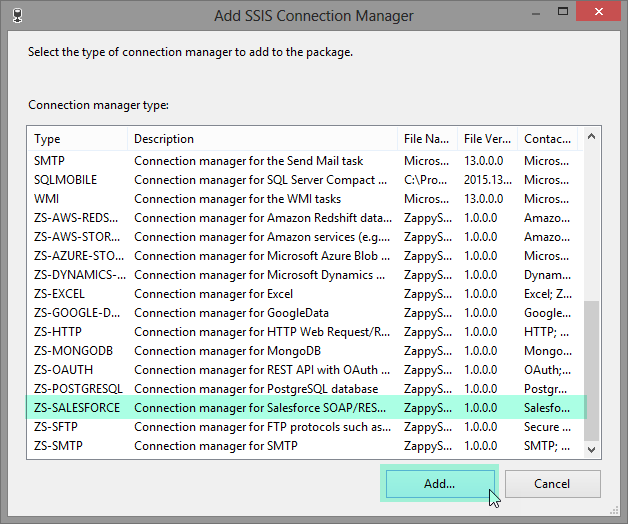Click the vertical scrollbar thumb
Screen dimensions: 628x524
(x=592, y=371)
